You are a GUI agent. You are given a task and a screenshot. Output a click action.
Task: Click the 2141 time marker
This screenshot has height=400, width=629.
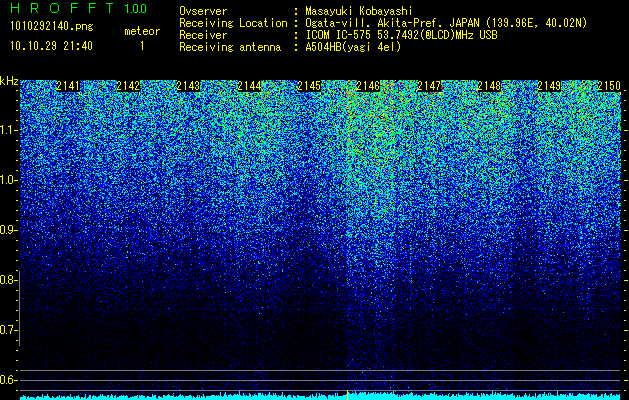(x=68, y=86)
